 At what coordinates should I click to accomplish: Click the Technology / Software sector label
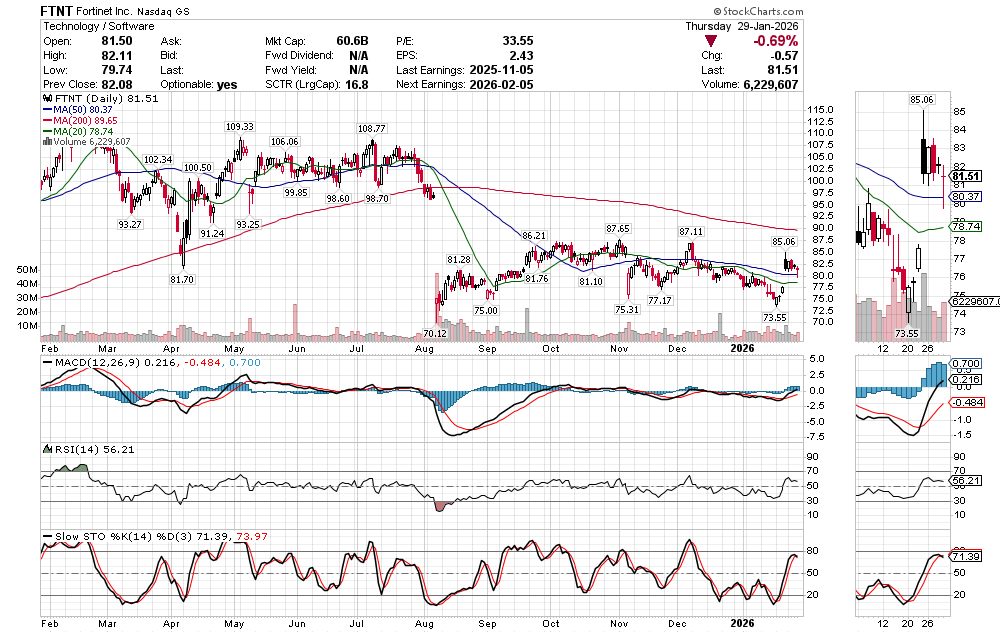coord(98,27)
